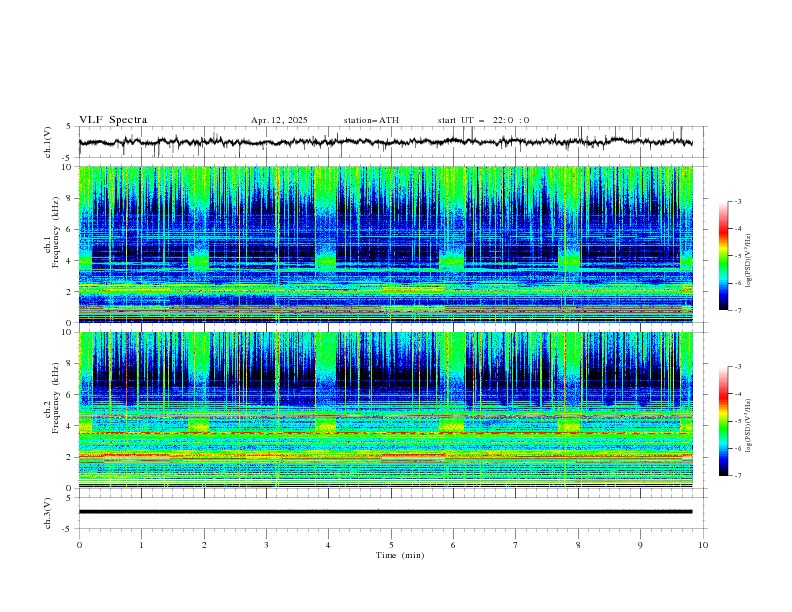Click the "-4" tick on ch.2 colorbar
The height and width of the screenshot is (612, 792).
coord(737,394)
